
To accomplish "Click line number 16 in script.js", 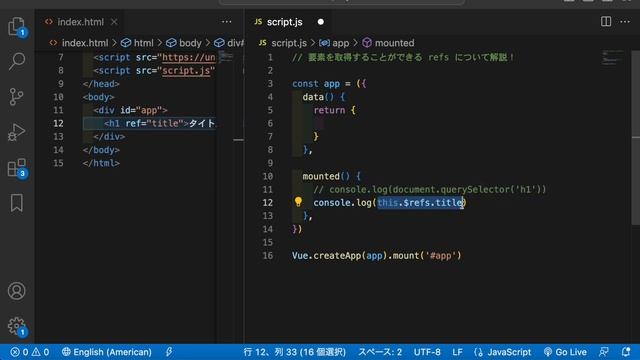I will pyautogui.click(x=267, y=256).
